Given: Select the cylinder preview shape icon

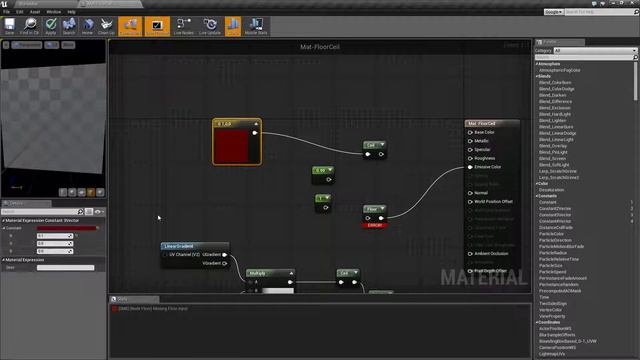Looking at the screenshot, I should (62, 192).
